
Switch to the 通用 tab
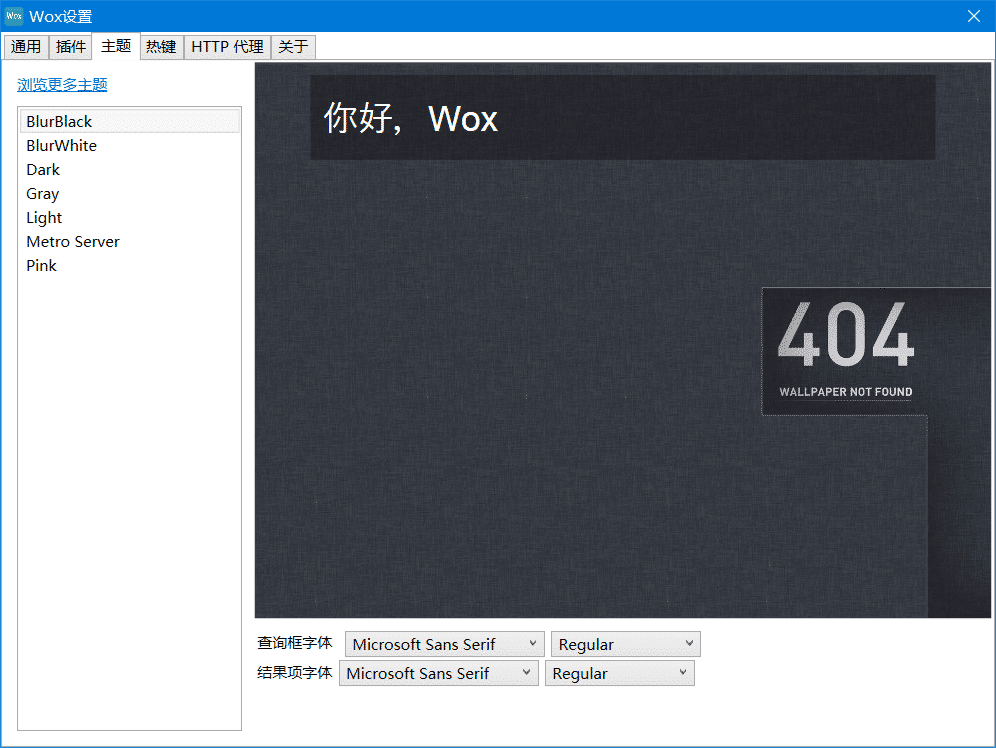click(26, 47)
